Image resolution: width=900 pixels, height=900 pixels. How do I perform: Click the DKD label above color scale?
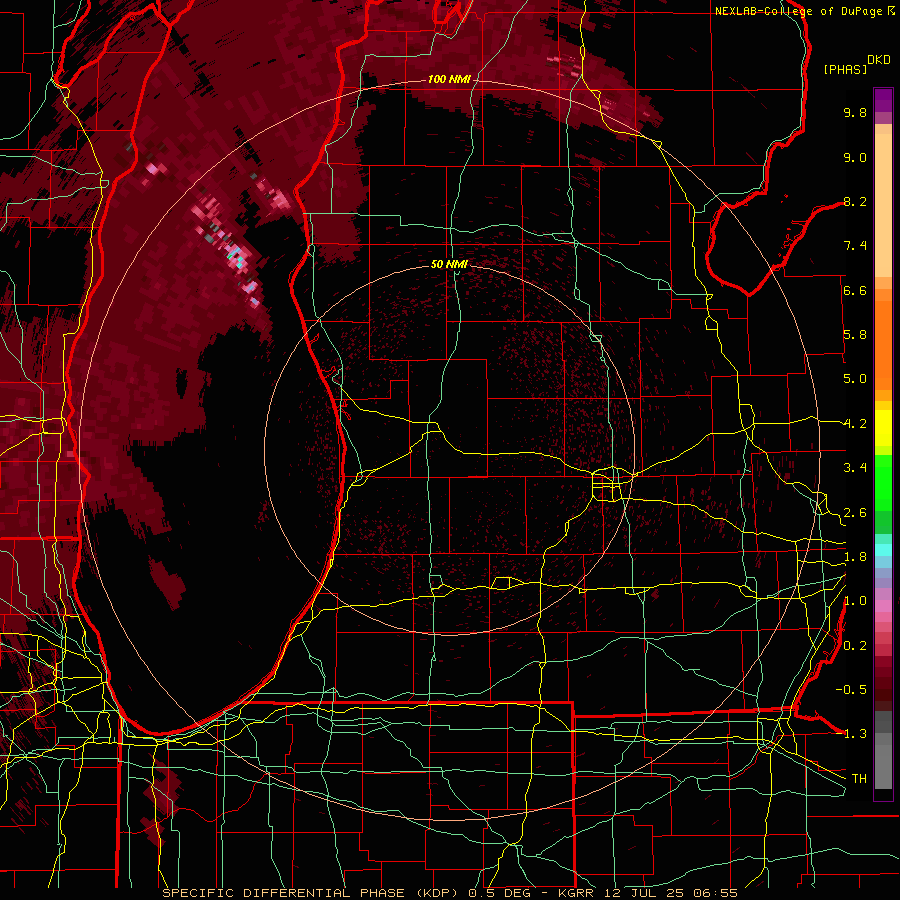pyautogui.click(x=879, y=60)
